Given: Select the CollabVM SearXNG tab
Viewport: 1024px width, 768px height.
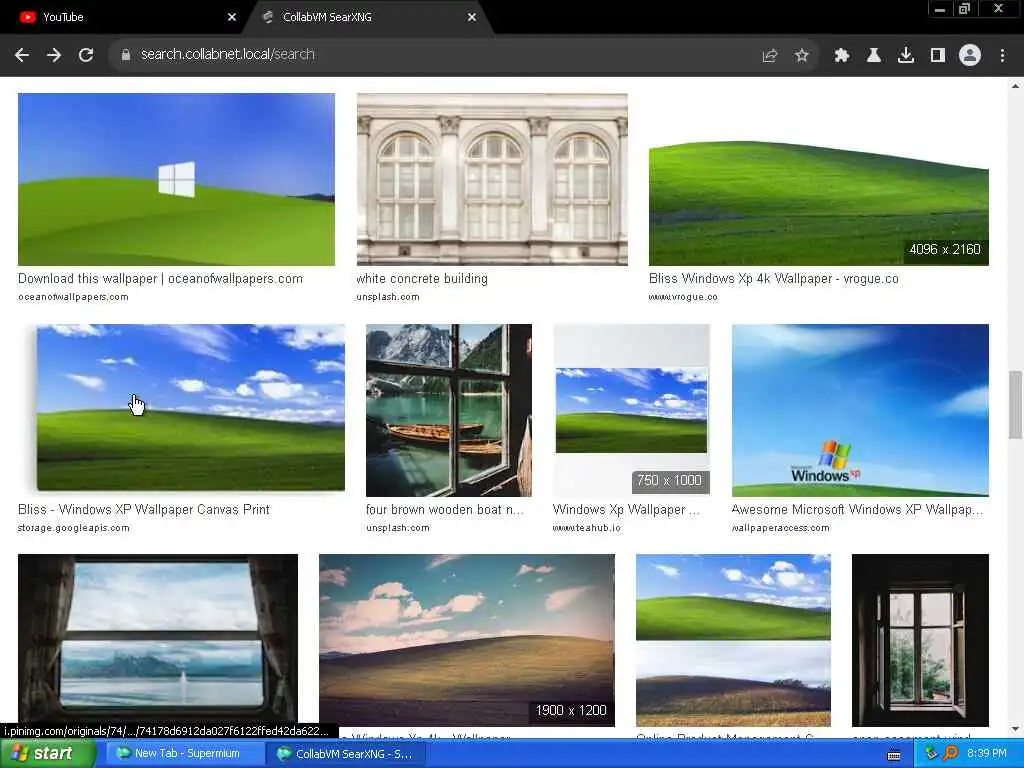Looking at the screenshot, I should point(369,18).
